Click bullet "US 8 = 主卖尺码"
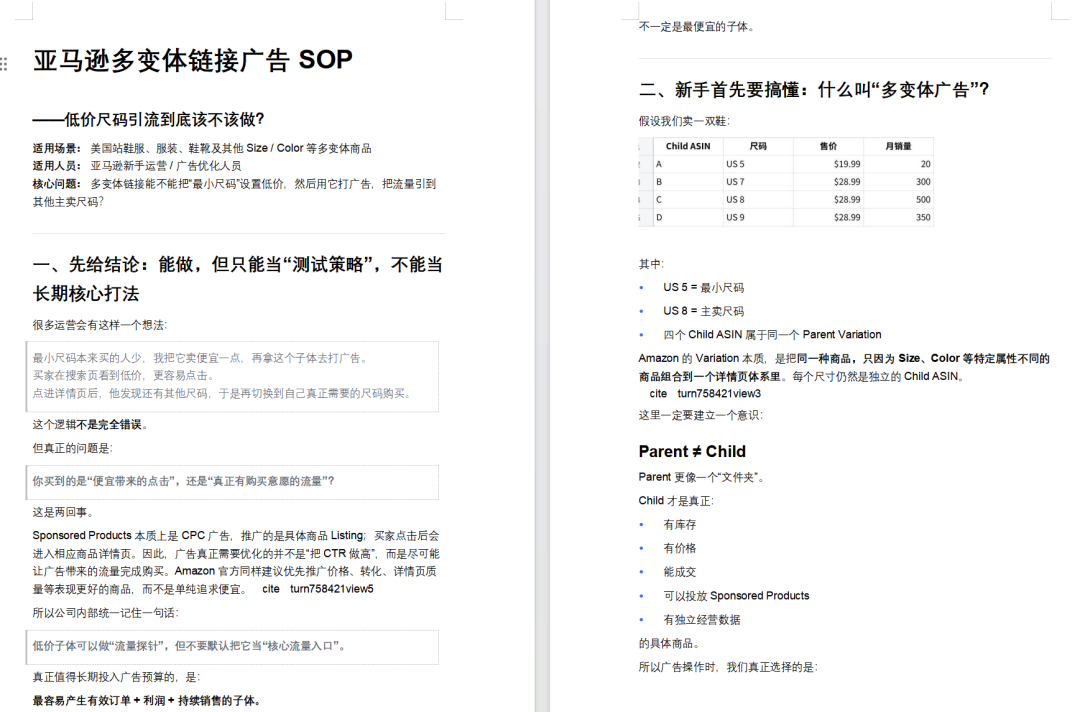 click(x=703, y=311)
